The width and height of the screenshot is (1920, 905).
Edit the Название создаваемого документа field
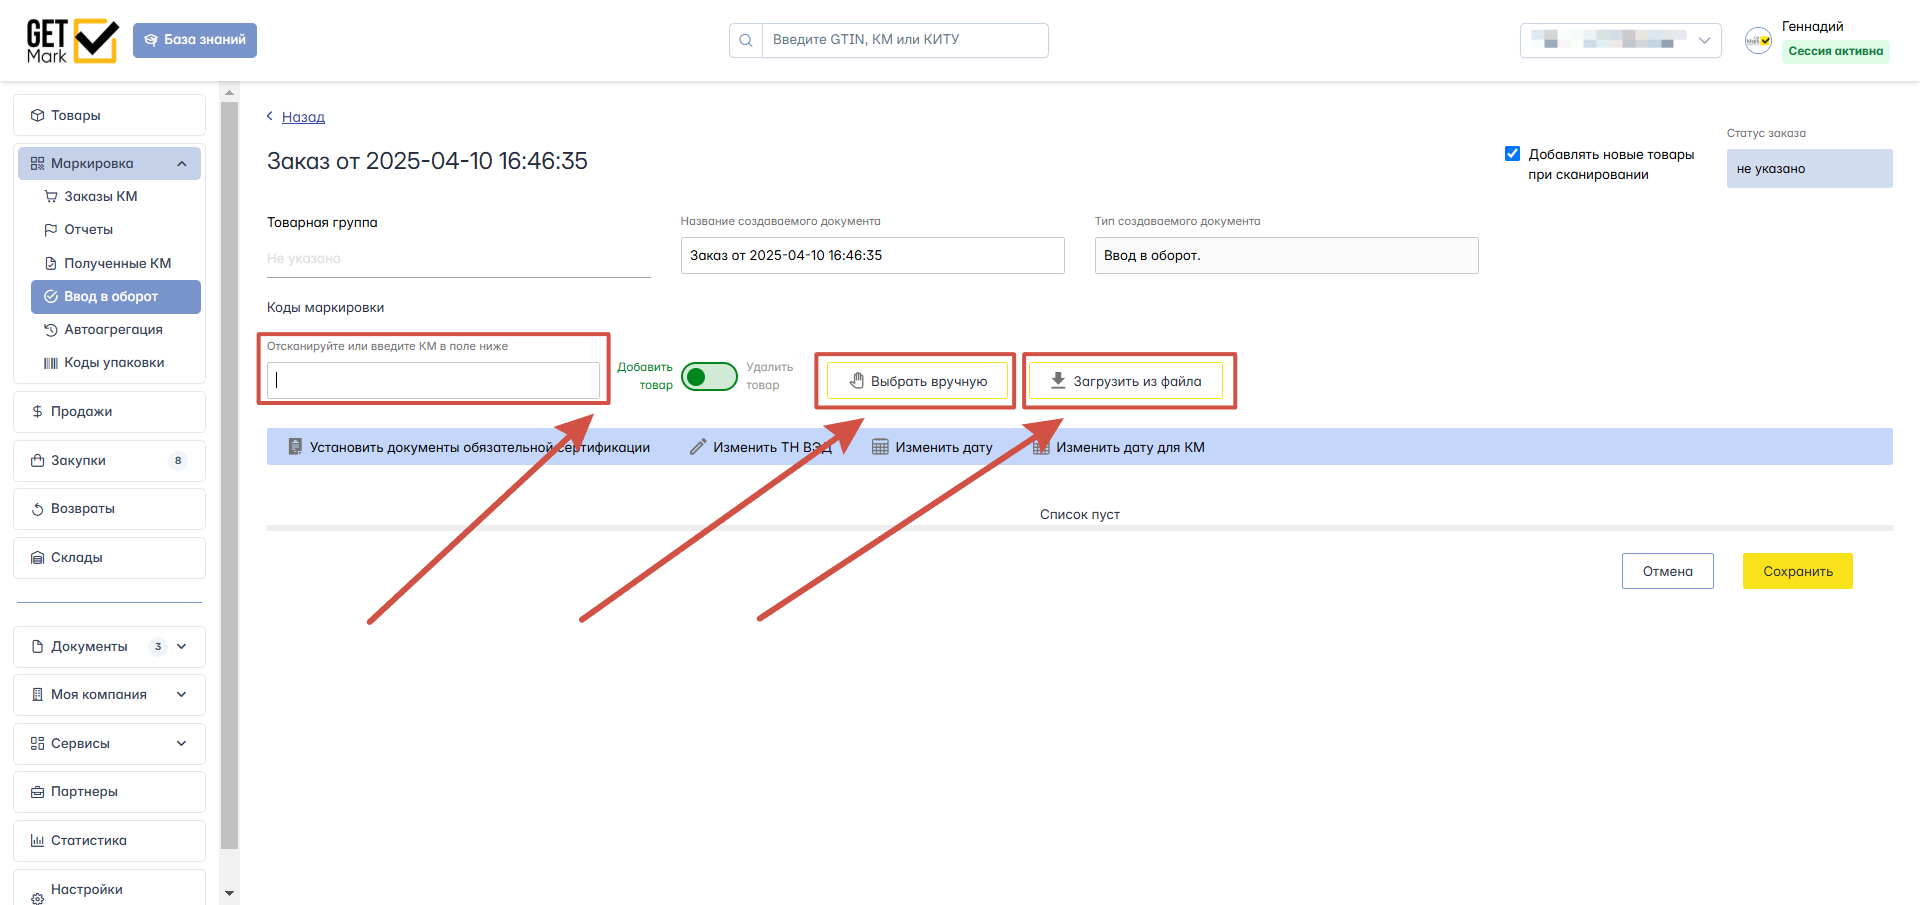click(872, 255)
